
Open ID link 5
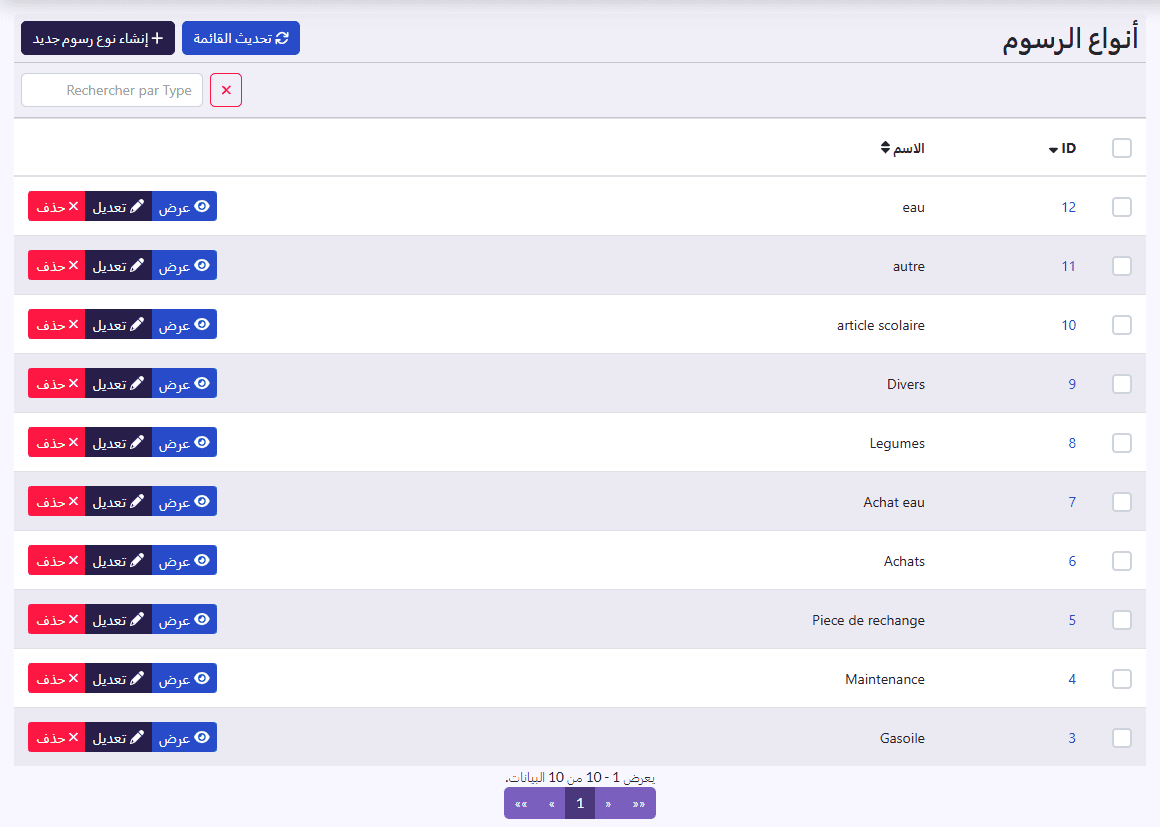click(x=1072, y=620)
